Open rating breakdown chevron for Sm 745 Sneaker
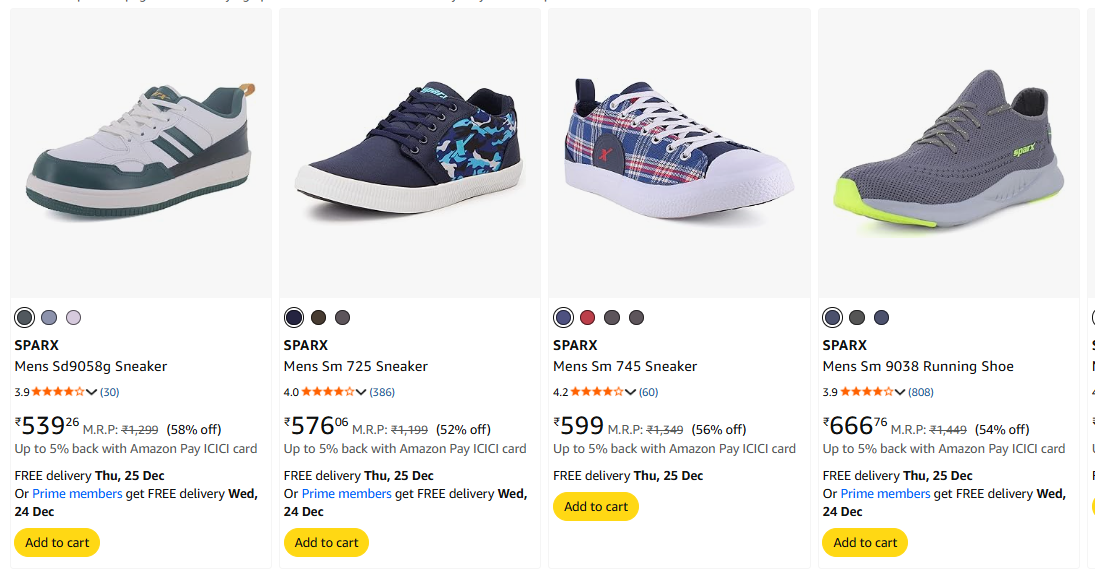This screenshot has height=572, width=1095. click(631, 392)
